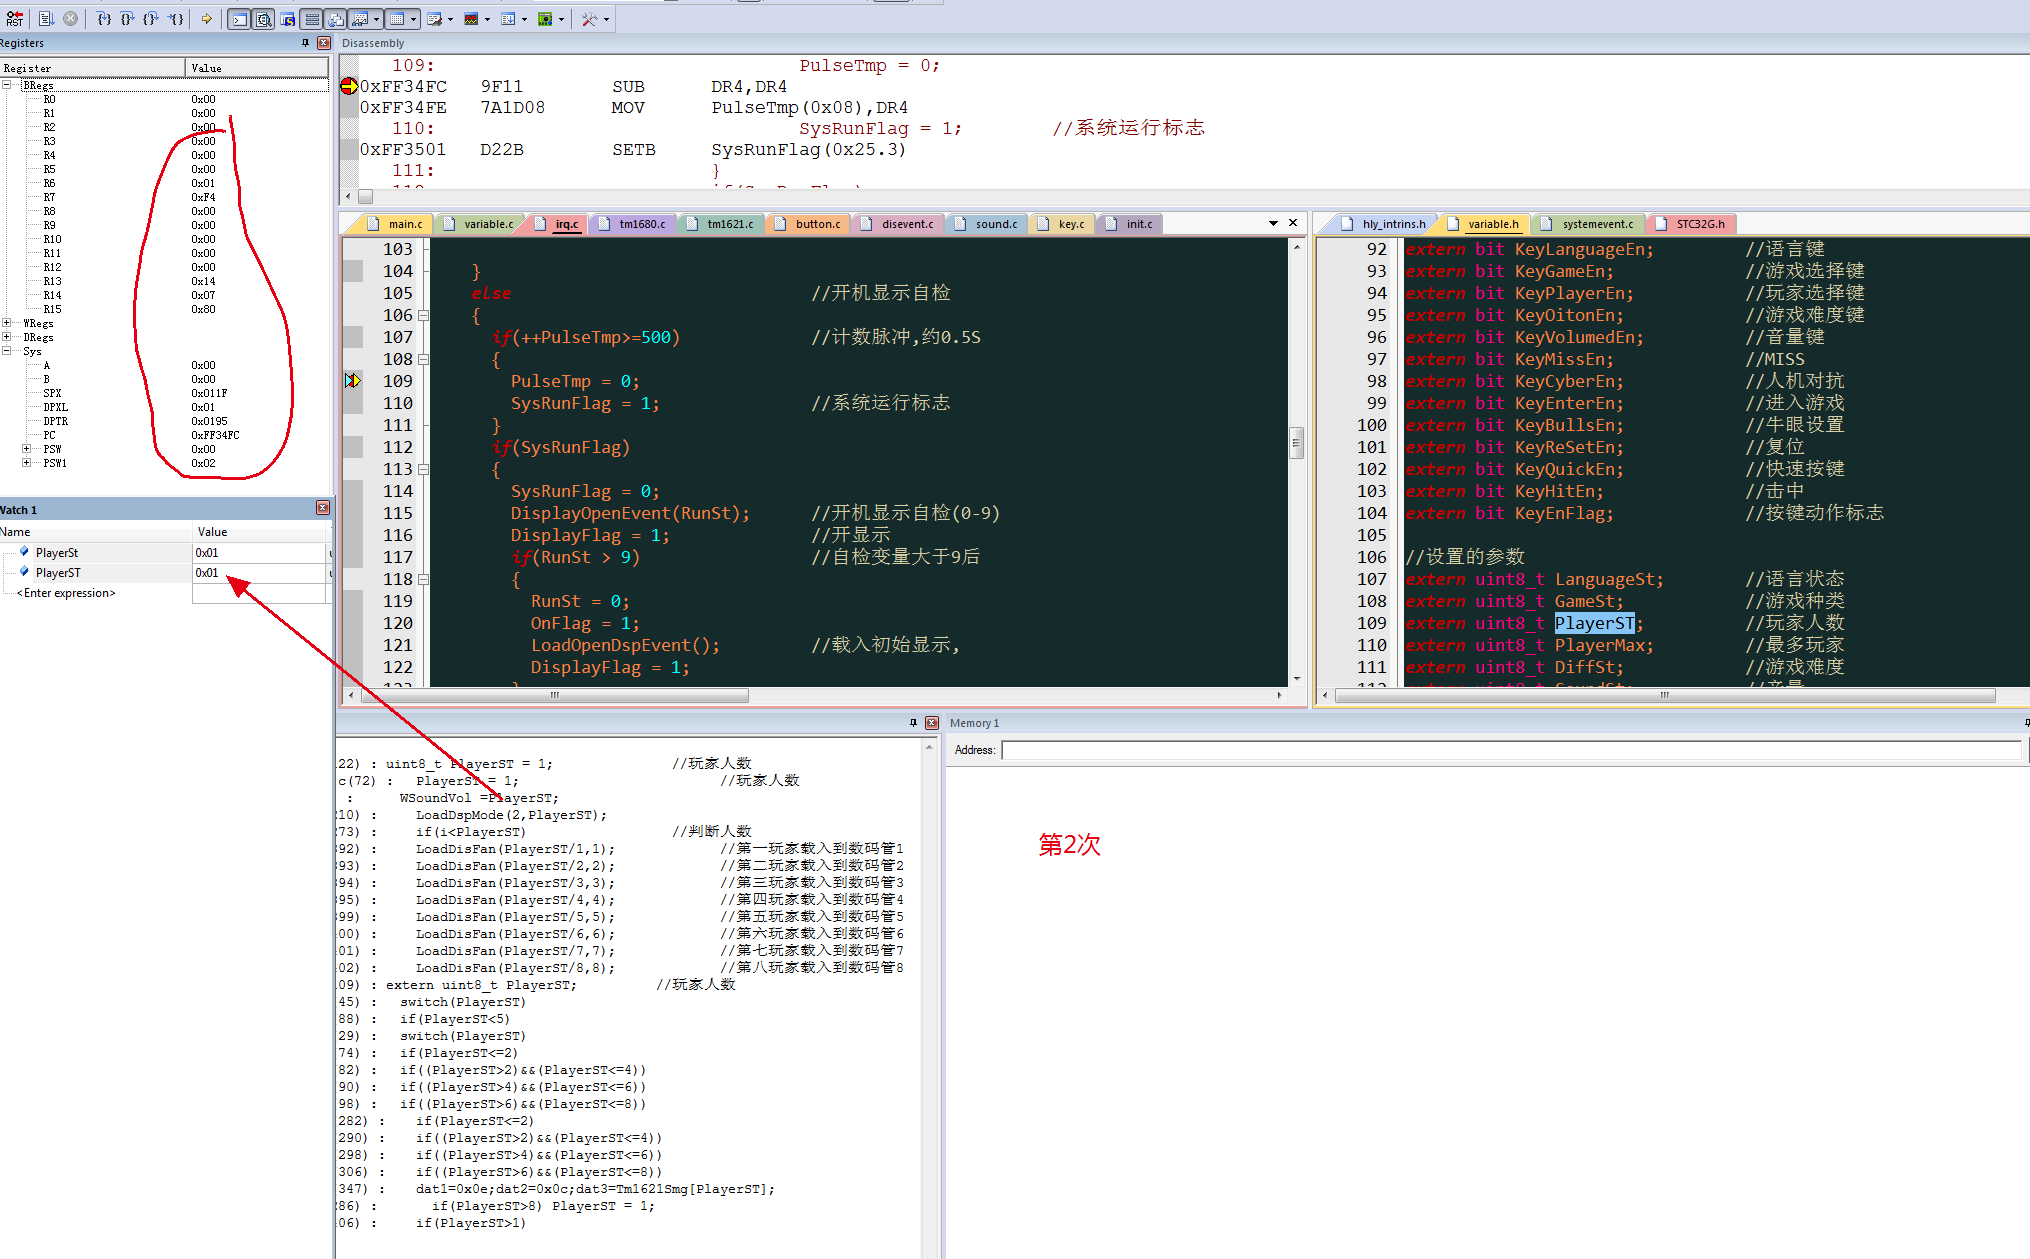Click the breakpoint marker at address 0xFF34FC

349,86
